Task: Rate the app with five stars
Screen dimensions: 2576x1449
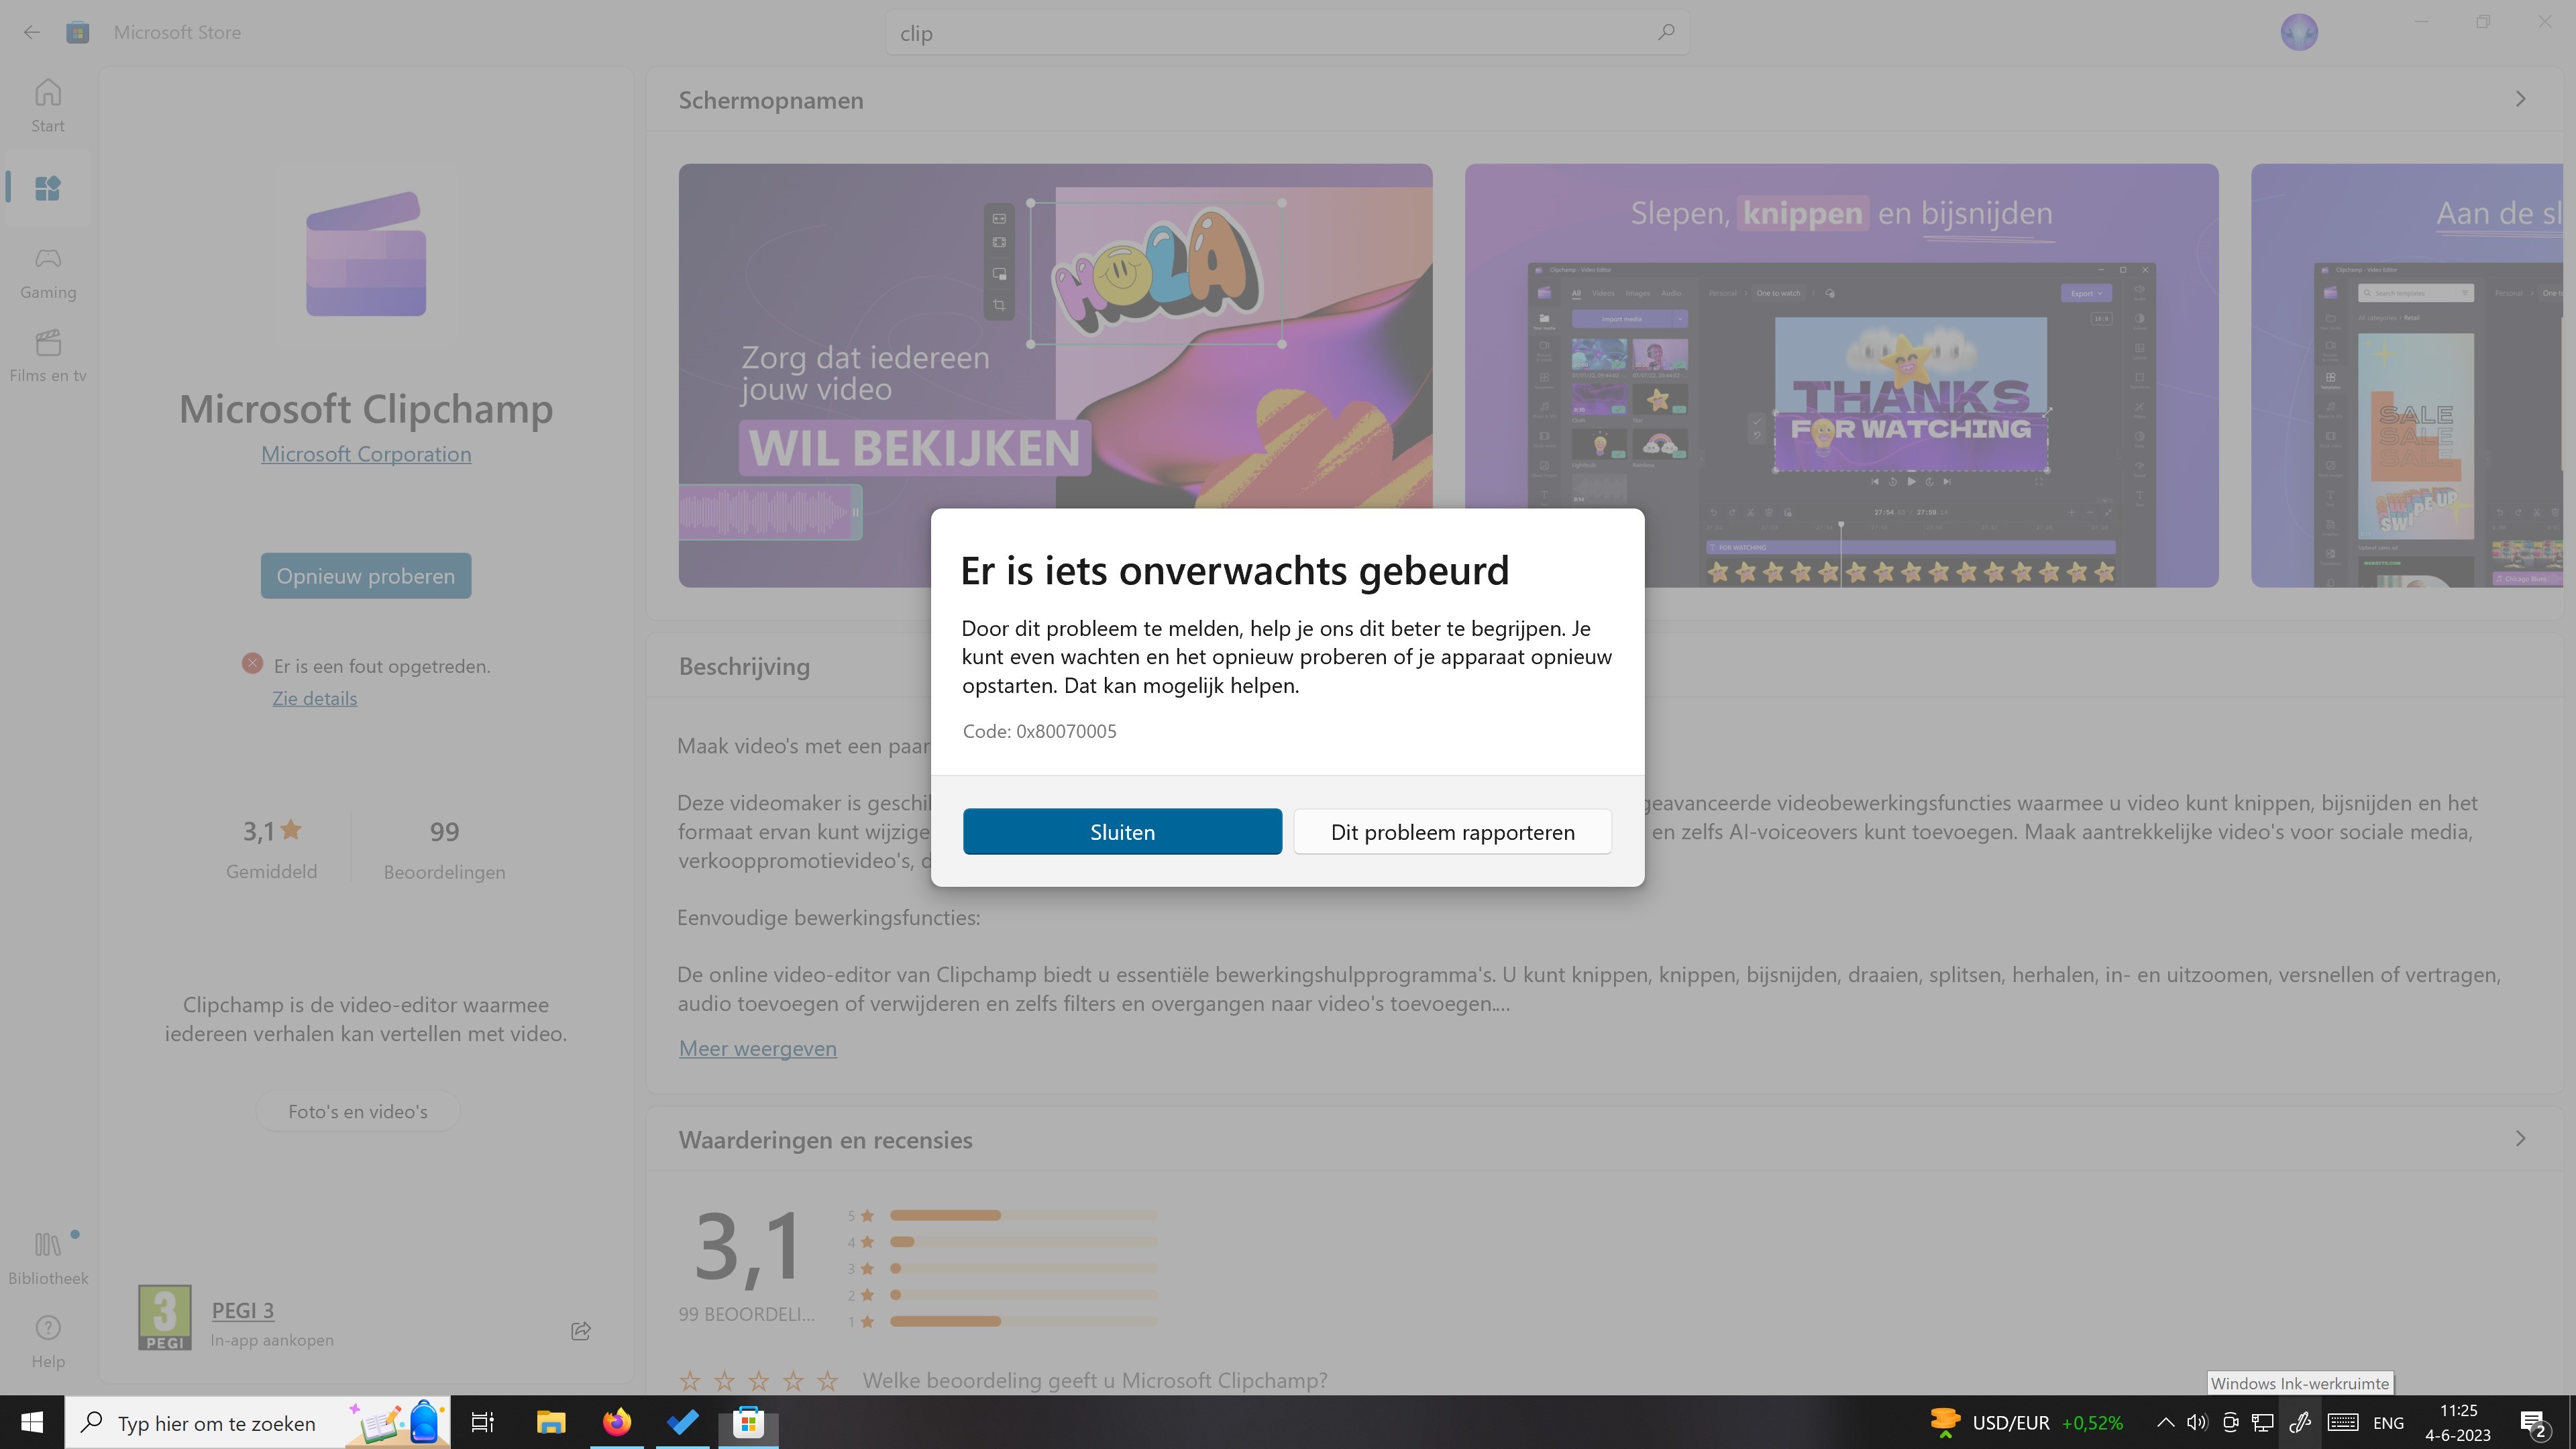Action: pos(828,1381)
